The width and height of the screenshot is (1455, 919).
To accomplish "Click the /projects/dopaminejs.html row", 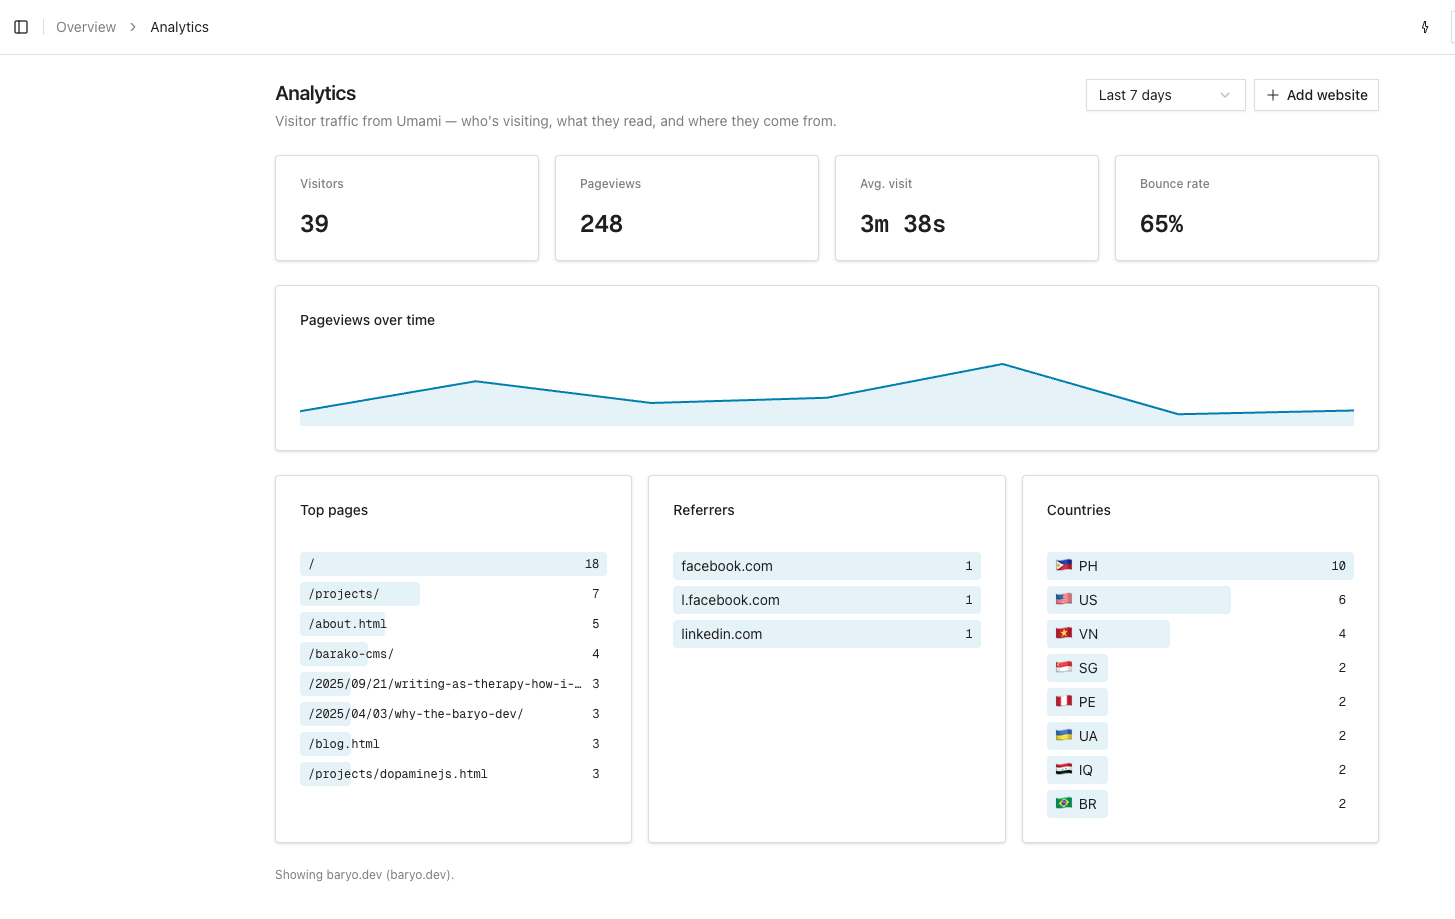I will pyautogui.click(x=453, y=774).
